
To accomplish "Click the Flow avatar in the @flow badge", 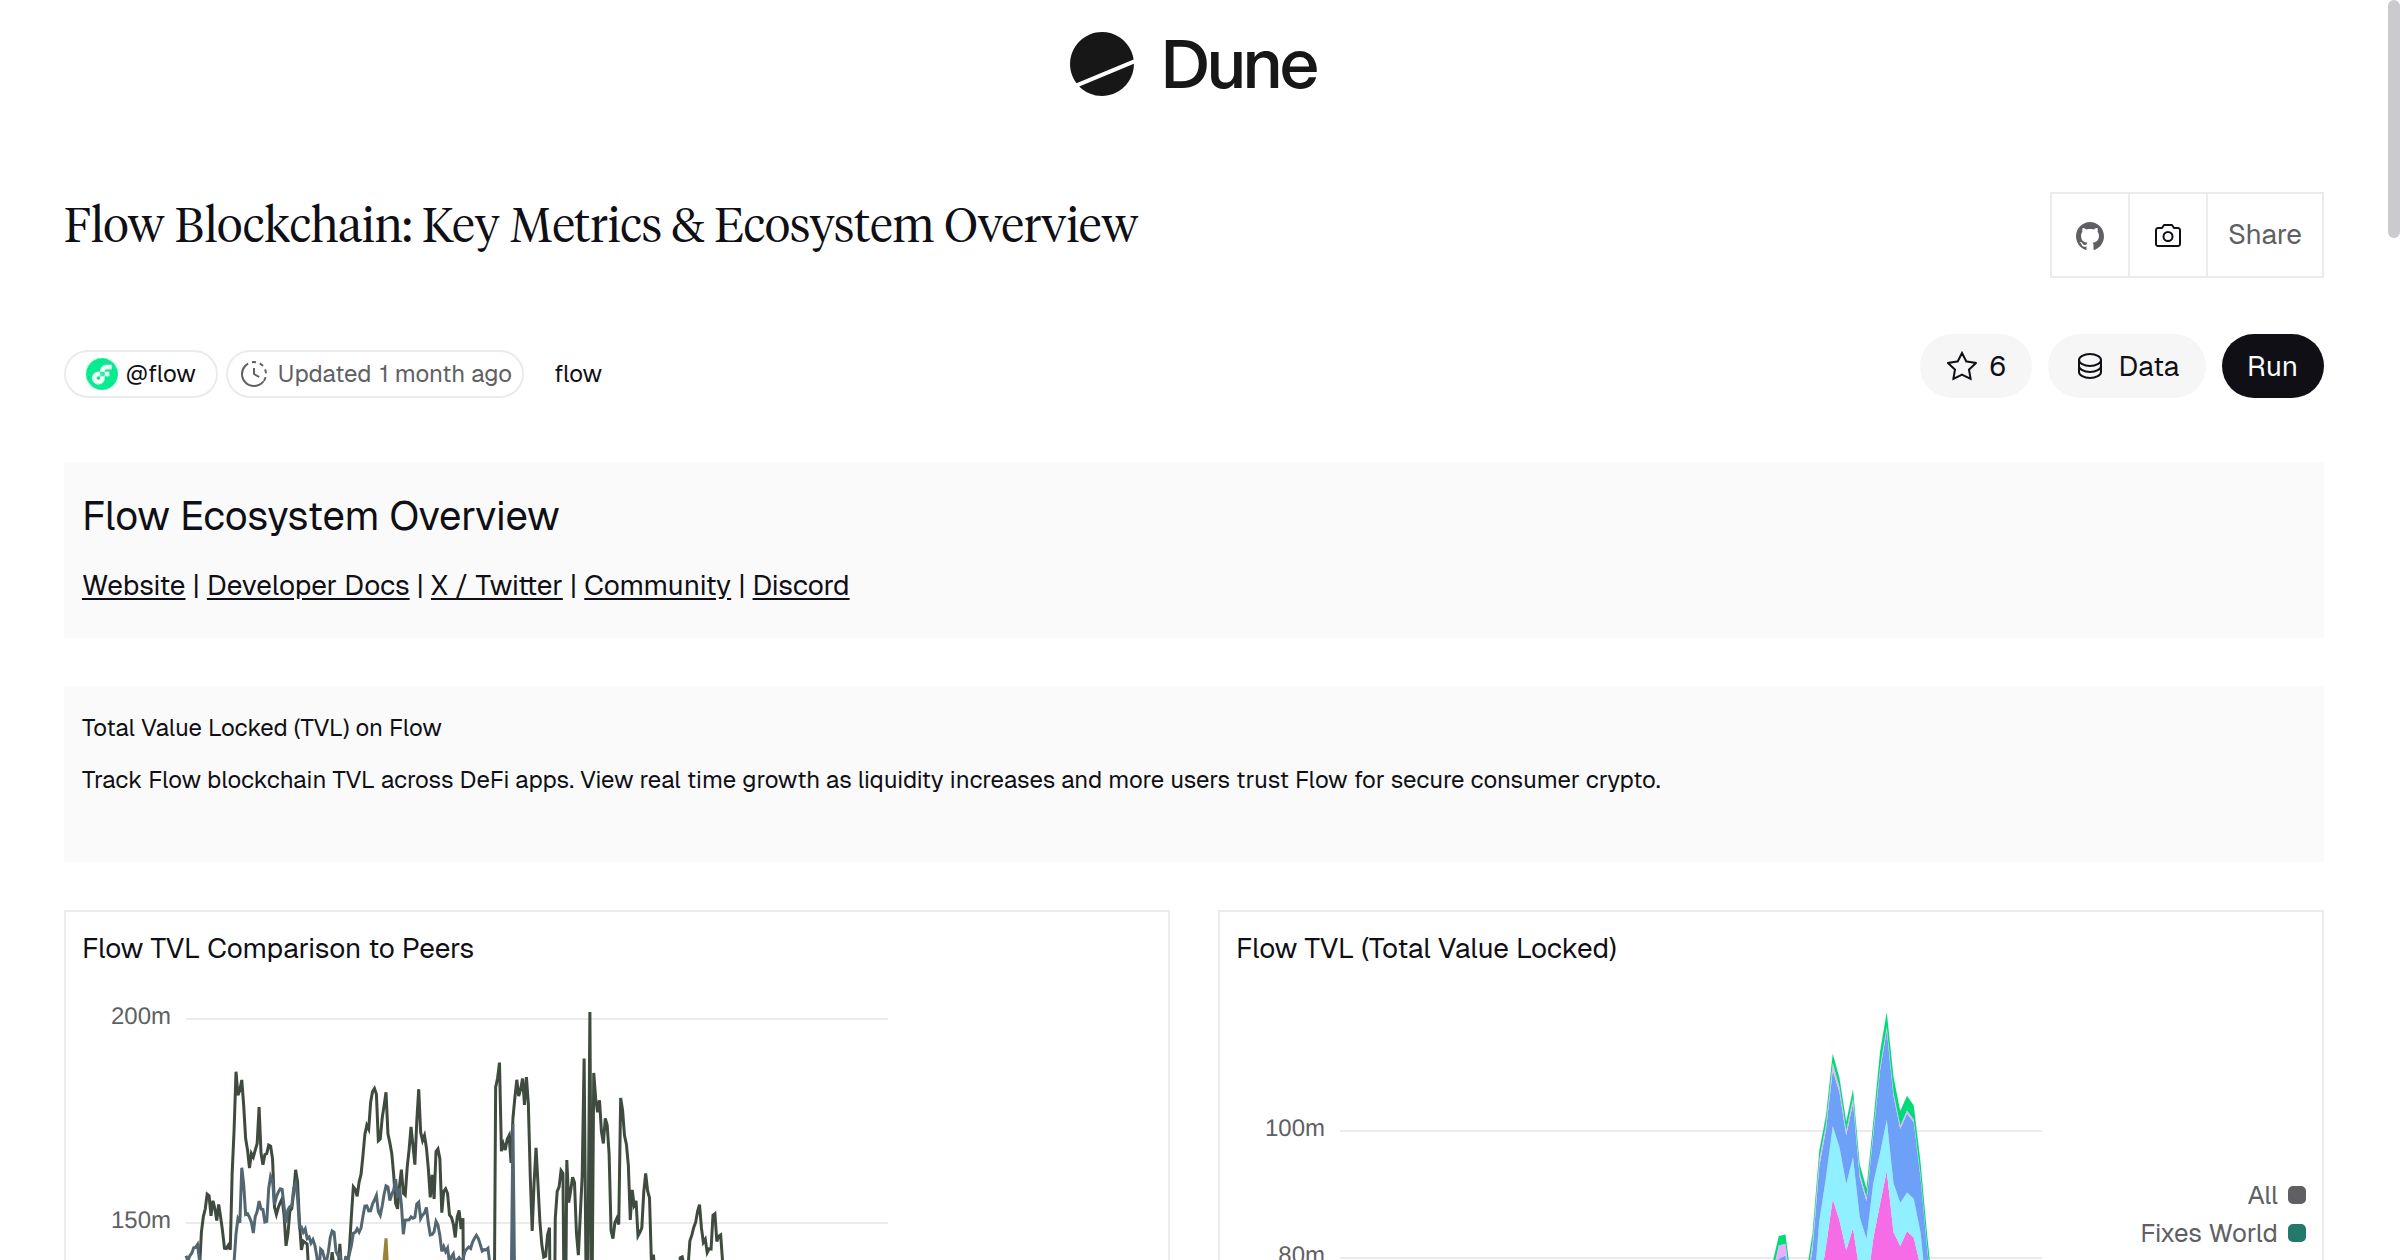I will (x=103, y=373).
